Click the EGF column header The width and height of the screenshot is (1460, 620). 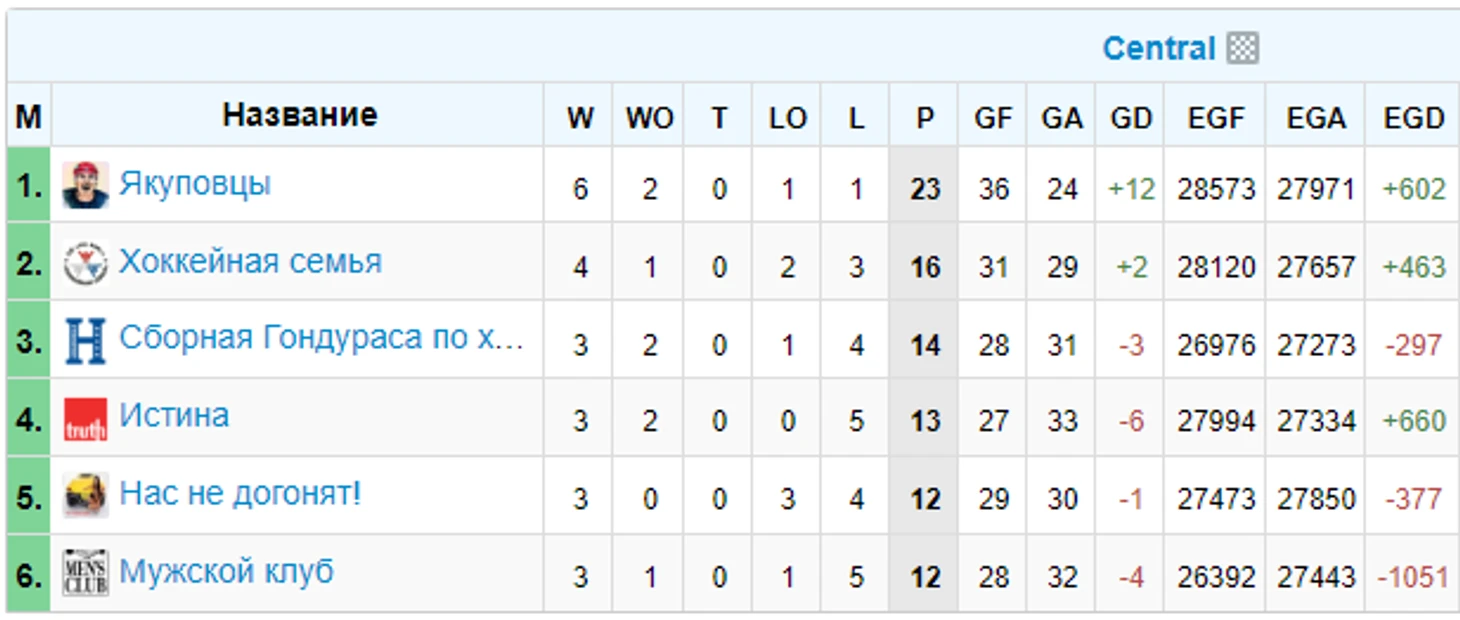tap(1215, 118)
